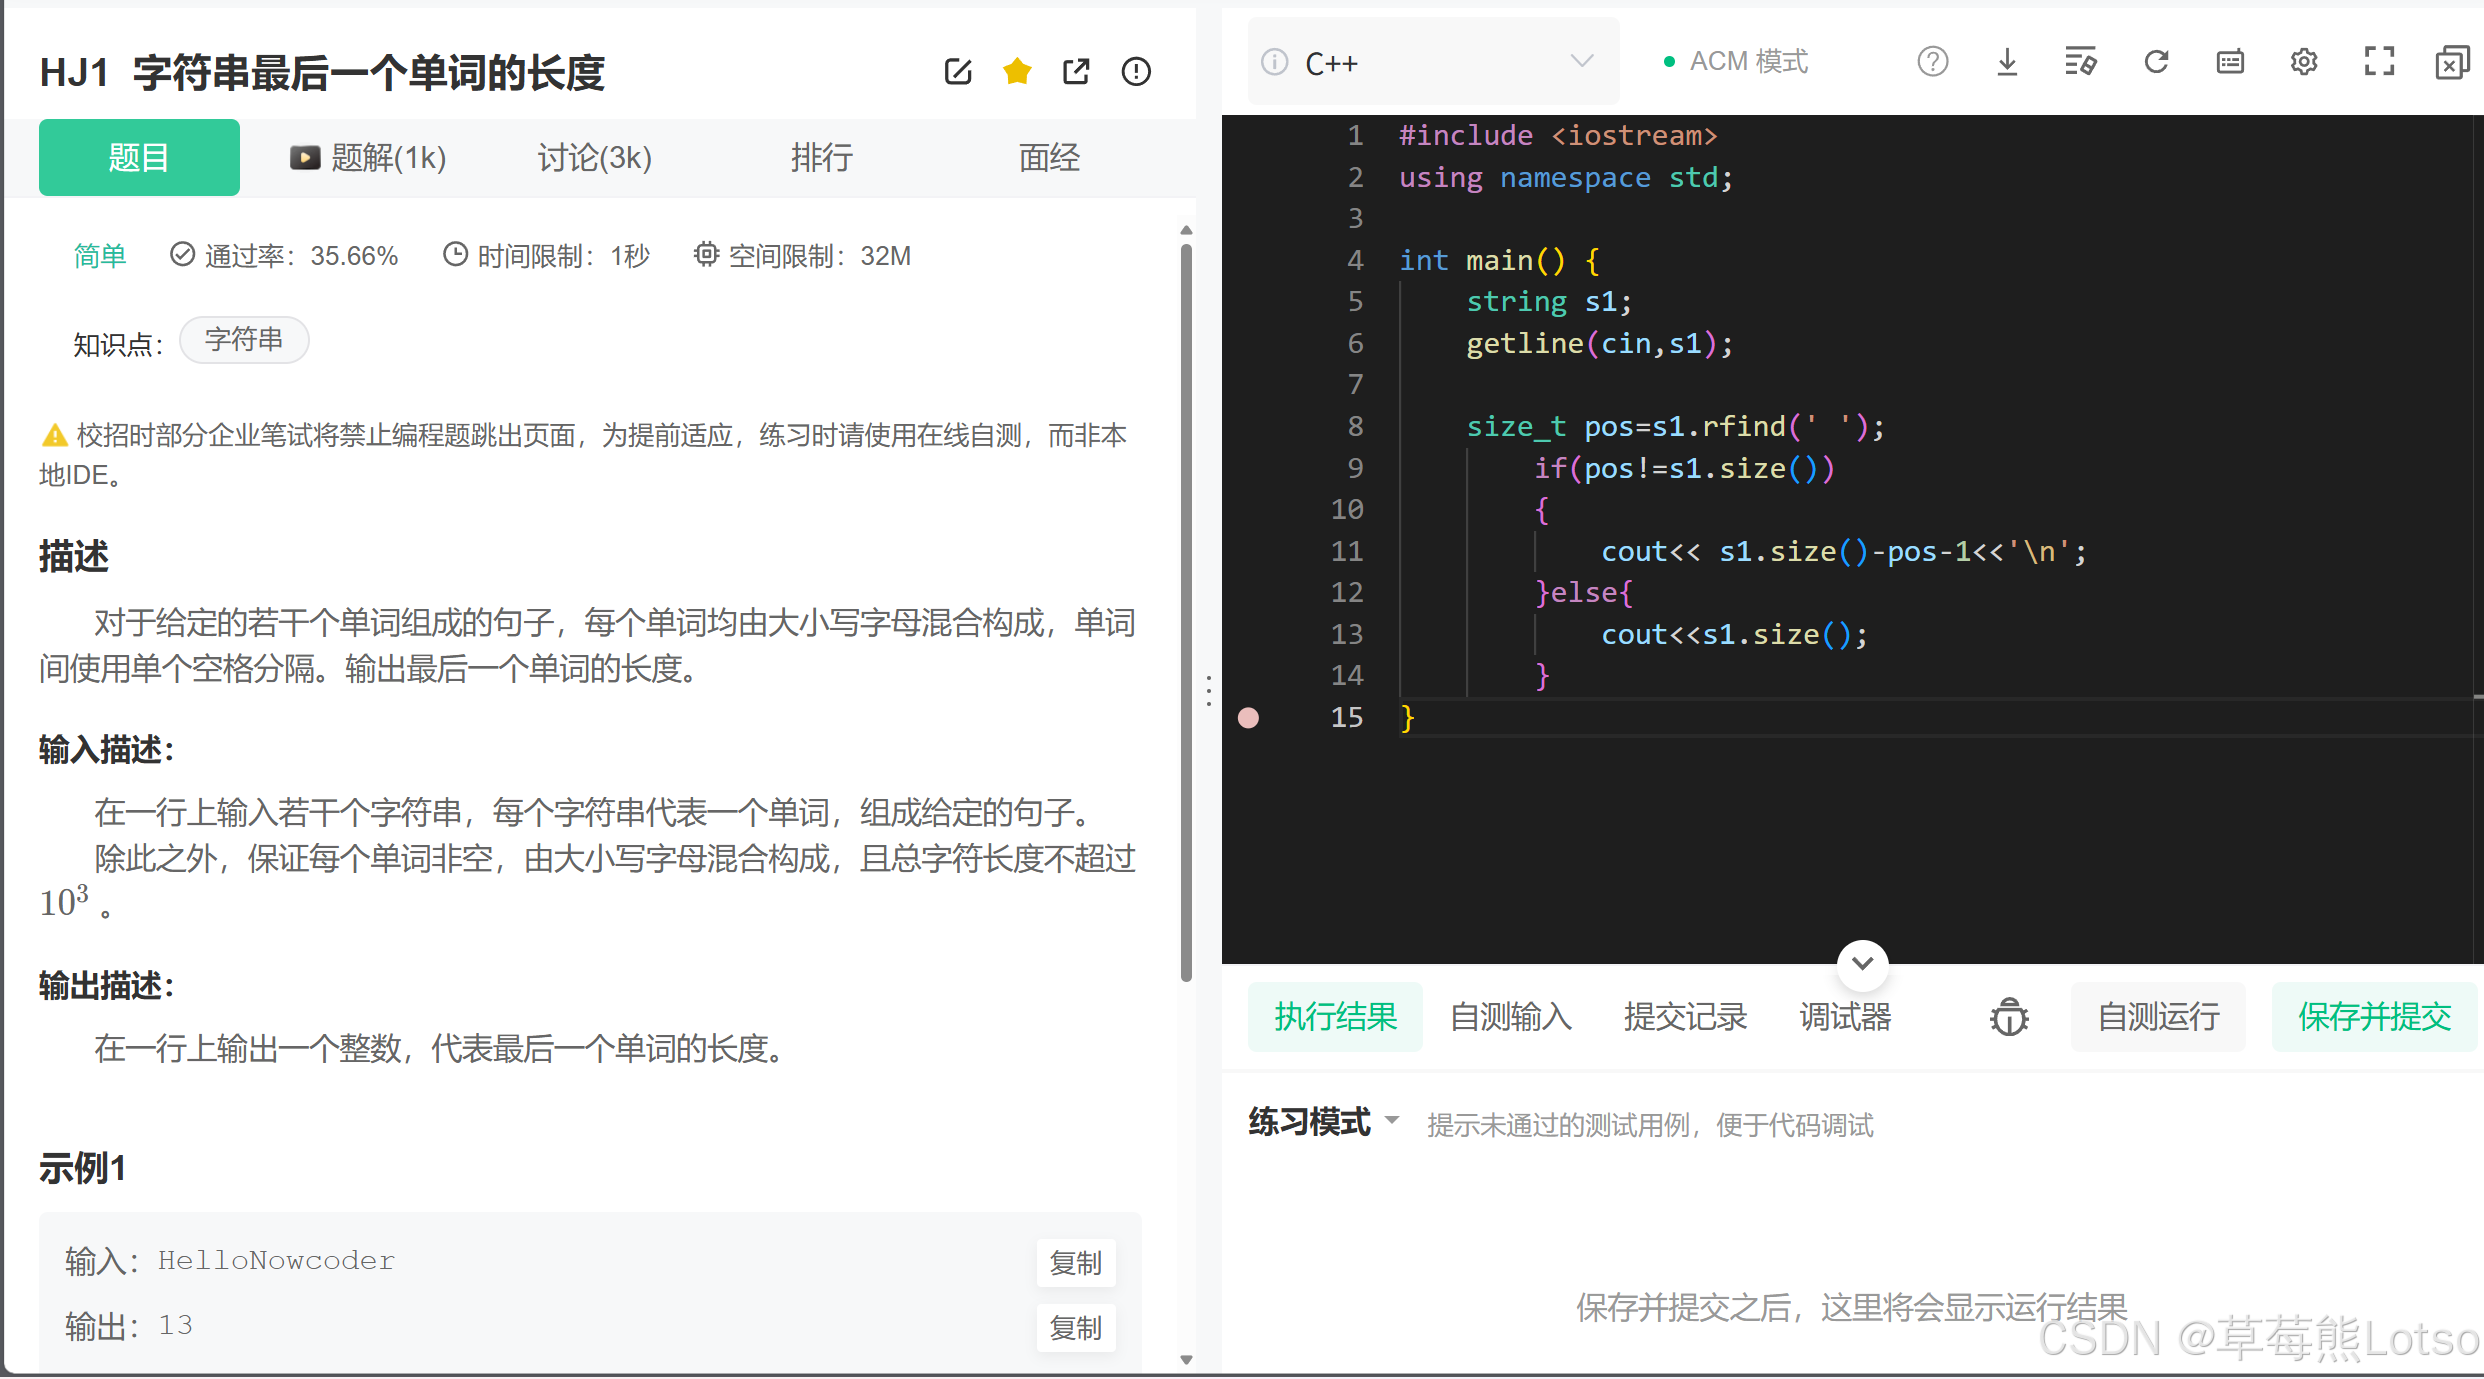Toggle the yellow favorite star
This screenshot has height=1379, width=2484.
pyautogui.click(x=1017, y=71)
